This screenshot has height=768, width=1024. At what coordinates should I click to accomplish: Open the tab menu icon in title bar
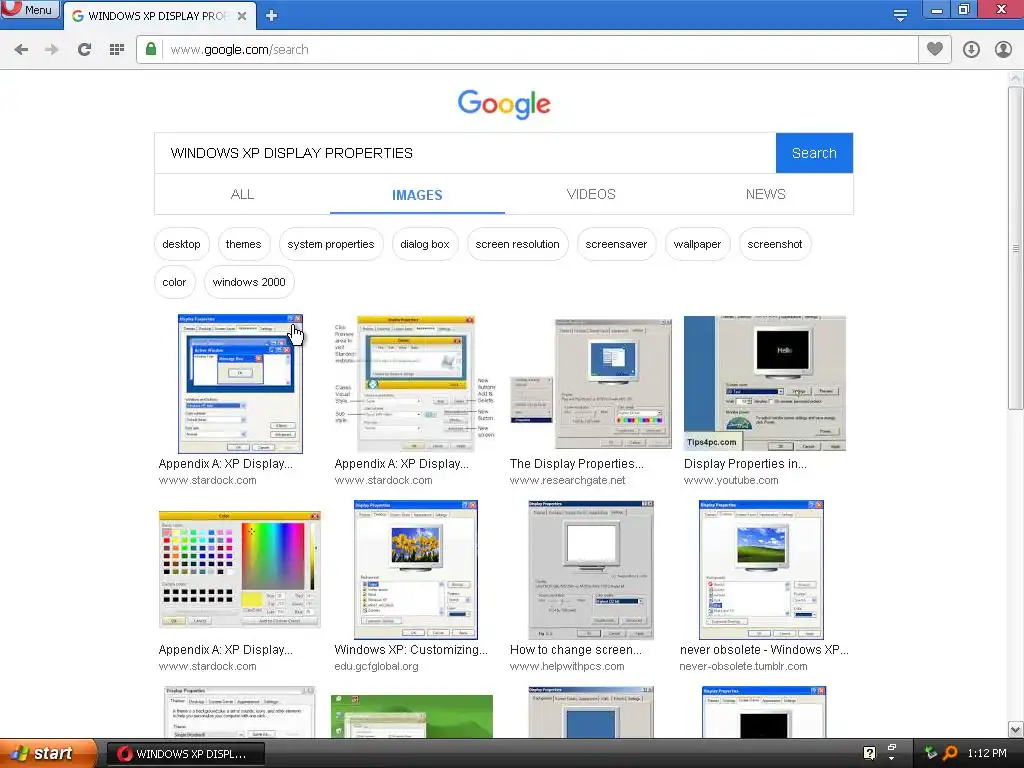click(901, 16)
